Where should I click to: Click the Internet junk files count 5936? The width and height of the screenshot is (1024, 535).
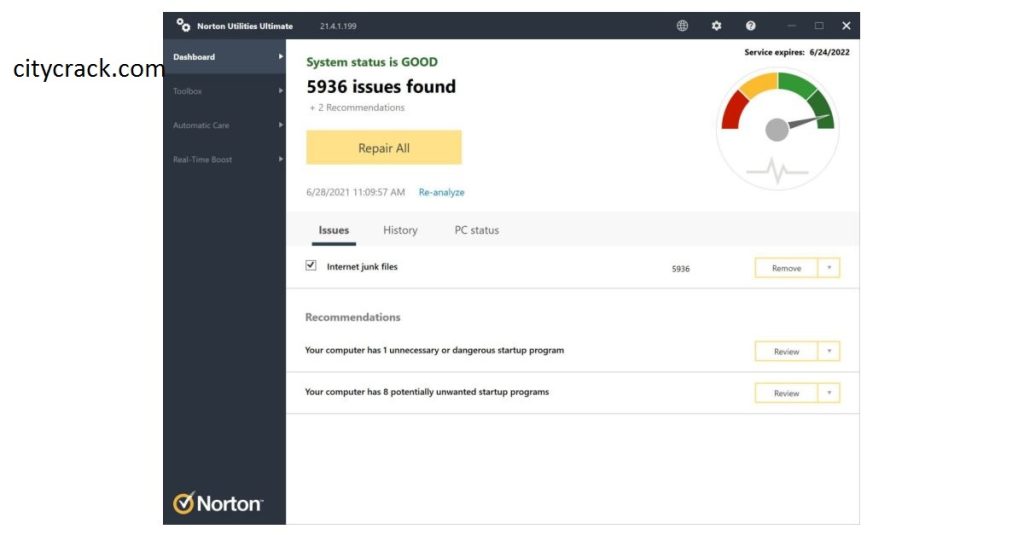coord(680,268)
